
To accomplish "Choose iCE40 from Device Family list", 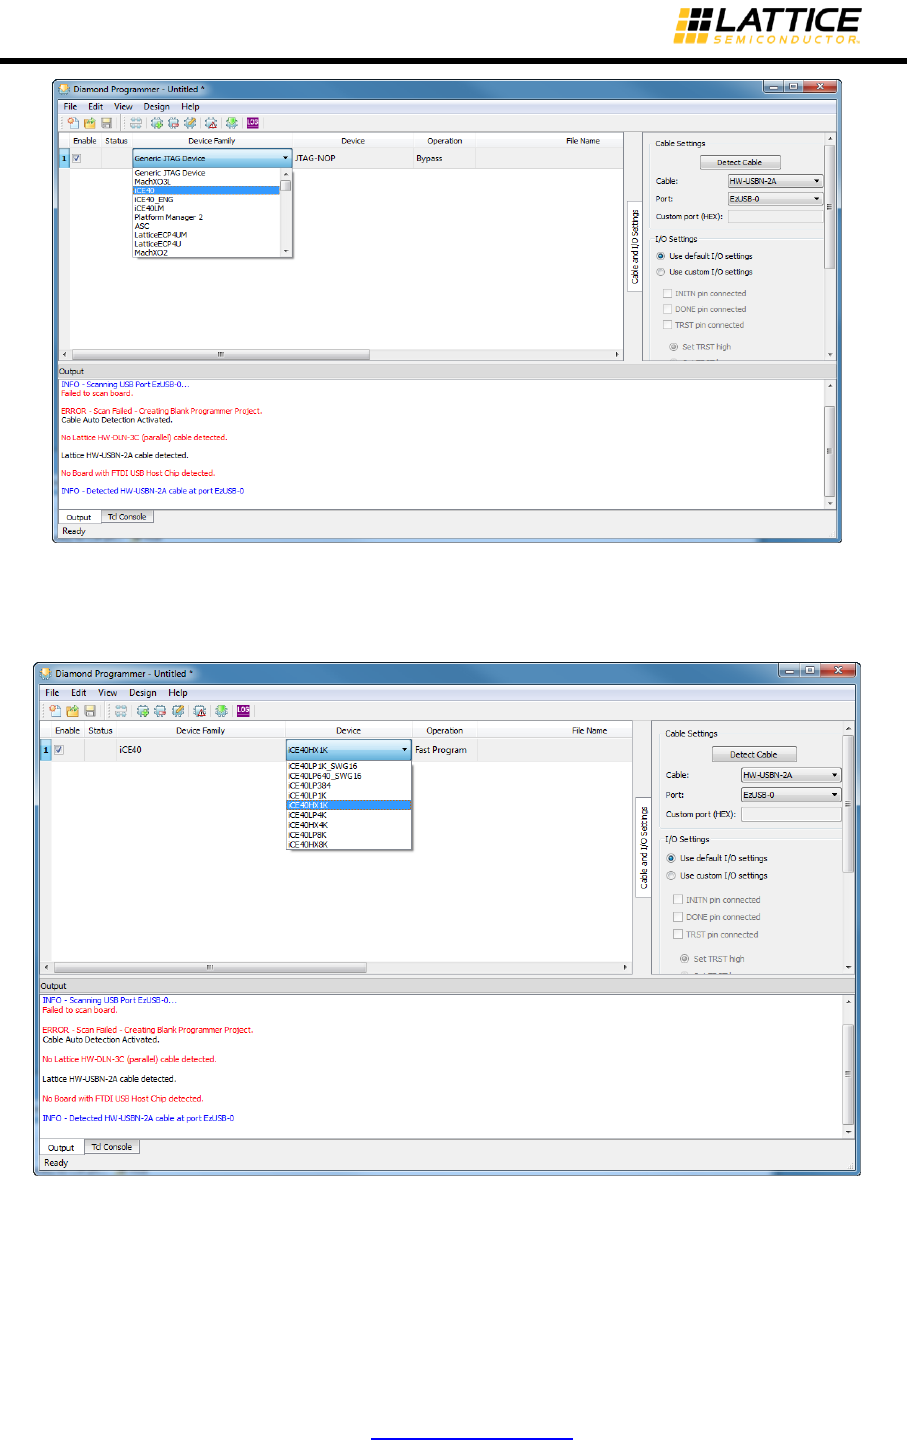I will tap(206, 190).
